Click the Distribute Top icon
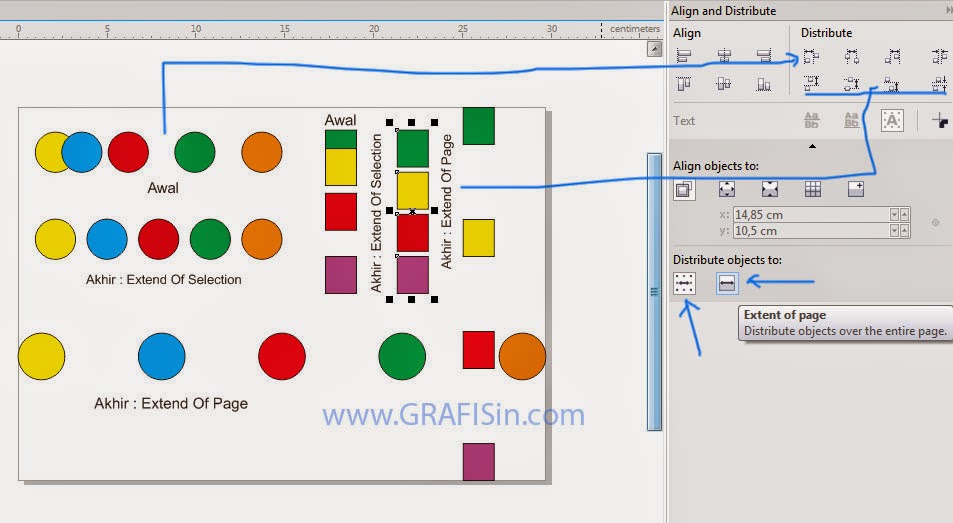This screenshot has width=953, height=523. pos(811,83)
